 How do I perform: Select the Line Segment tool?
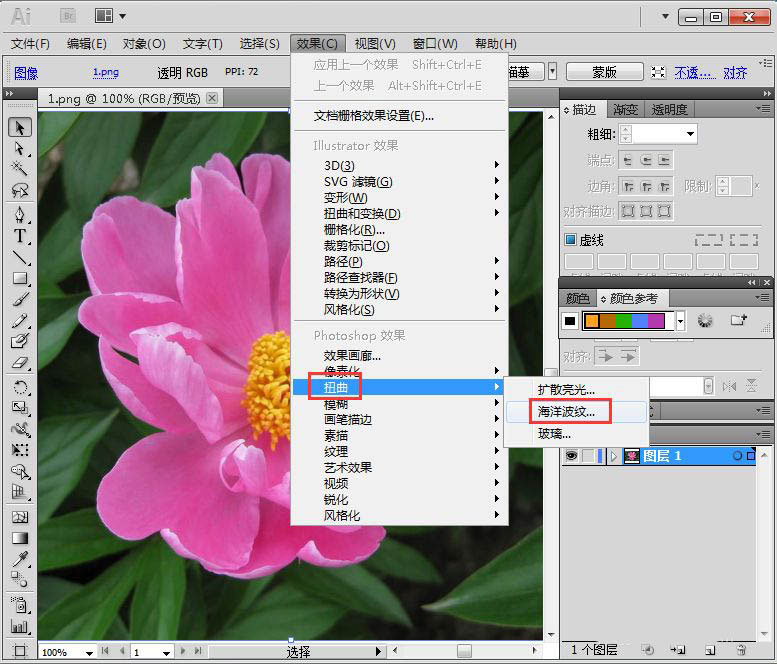click(x=20, y=257)
